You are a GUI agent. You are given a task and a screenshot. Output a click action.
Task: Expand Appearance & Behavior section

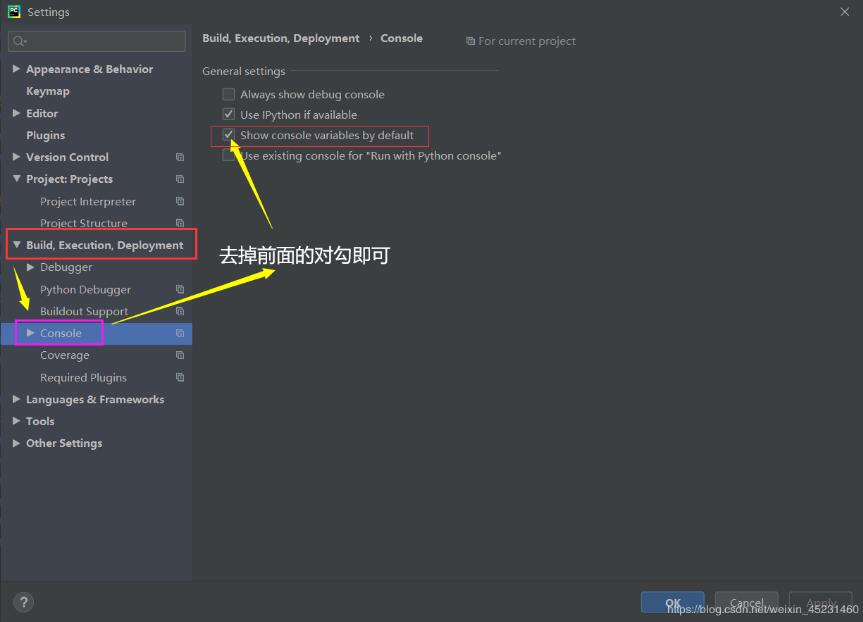pyautogui.click(x=17, y=69)
